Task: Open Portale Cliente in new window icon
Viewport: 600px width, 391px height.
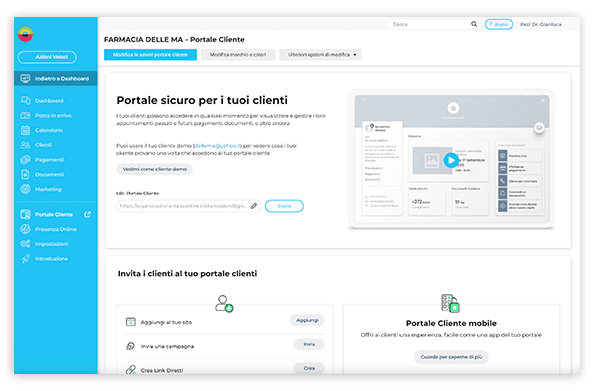Action: [x=87, y=214]
